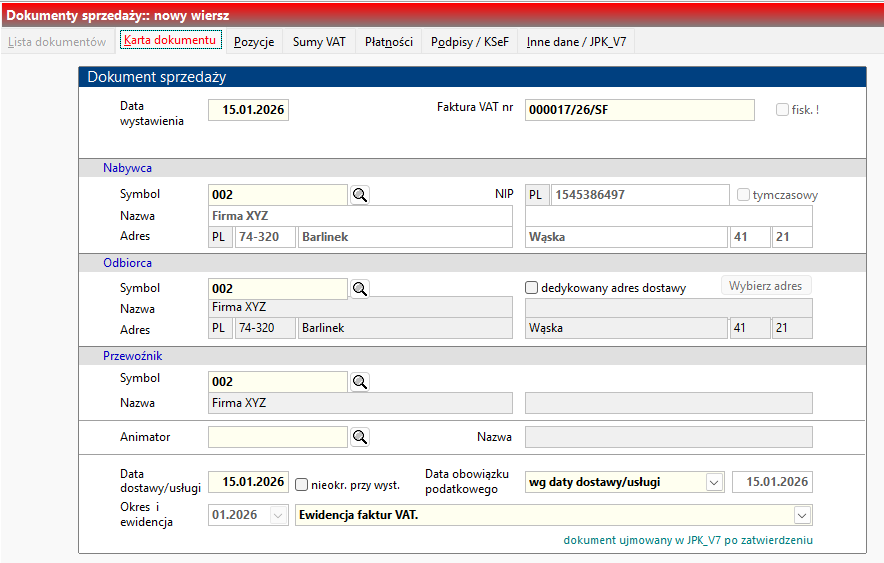Switch to the Pozycje tab
The height and width of the screenshot is (563, 884).
tap(254, 42)
